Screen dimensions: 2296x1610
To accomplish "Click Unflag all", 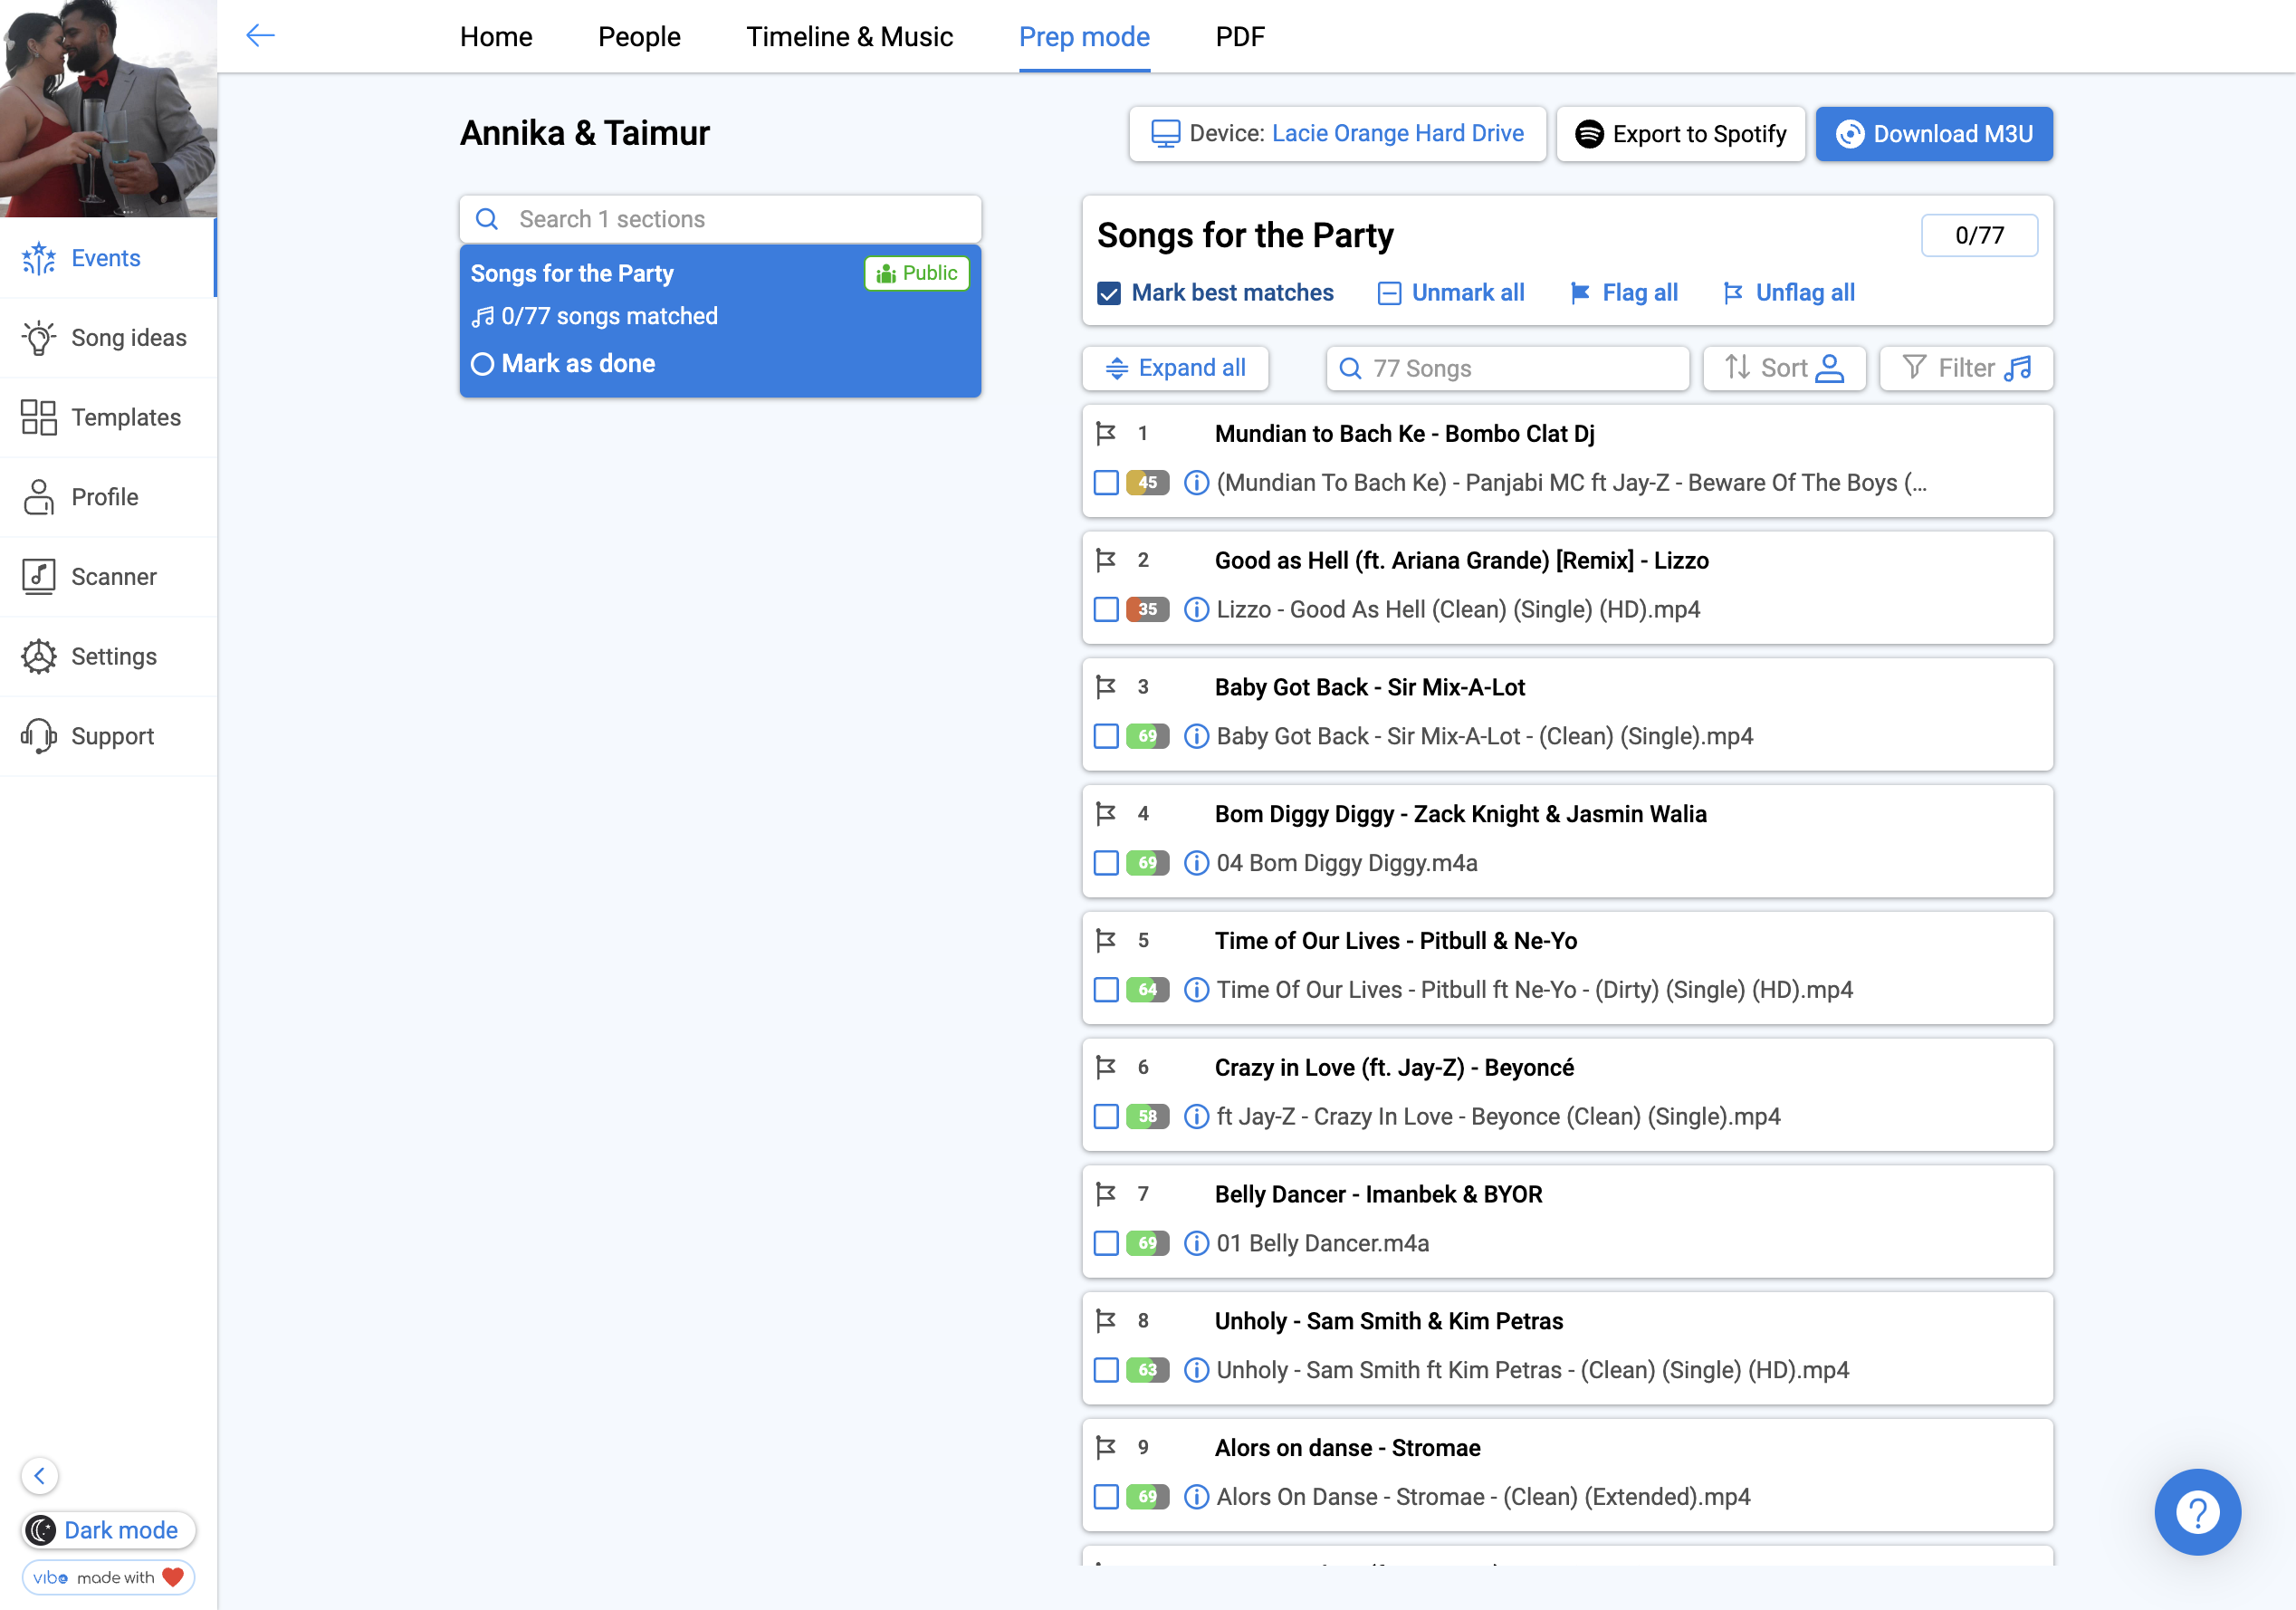I will pyautogui.click(x=1789, y=293).
